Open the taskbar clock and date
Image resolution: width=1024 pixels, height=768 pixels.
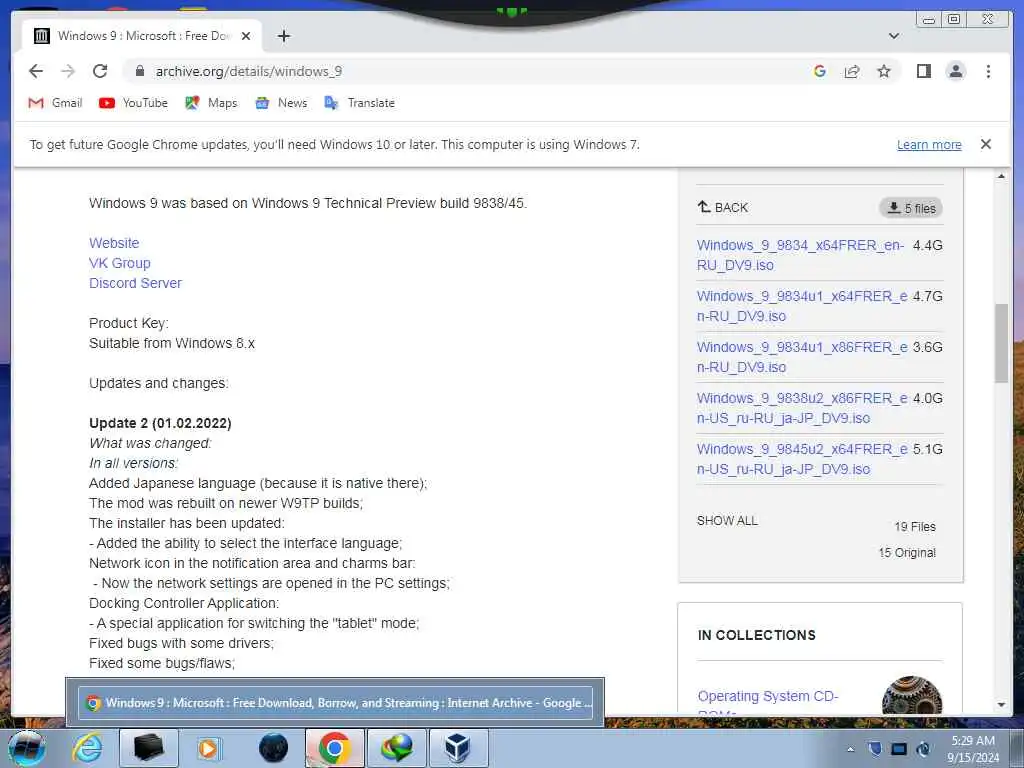(973, 749)
